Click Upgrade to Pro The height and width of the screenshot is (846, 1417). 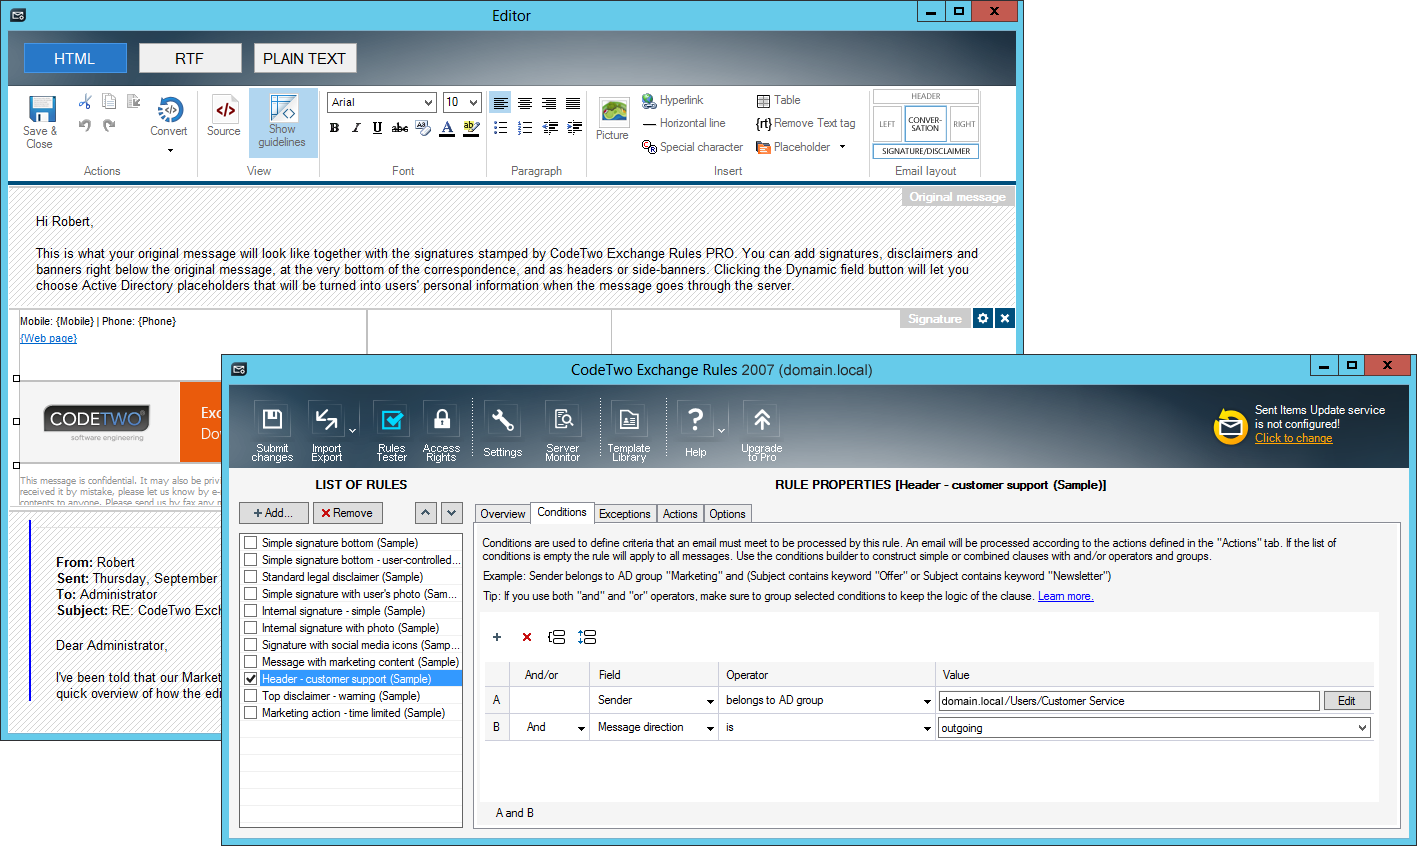(x=762, y=431)
